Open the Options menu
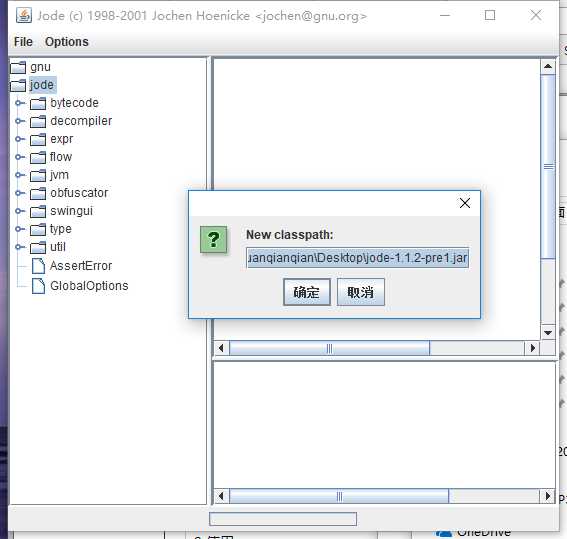Image resolution: width=567 pixels, height=539 pixels. tap(67, 42)
